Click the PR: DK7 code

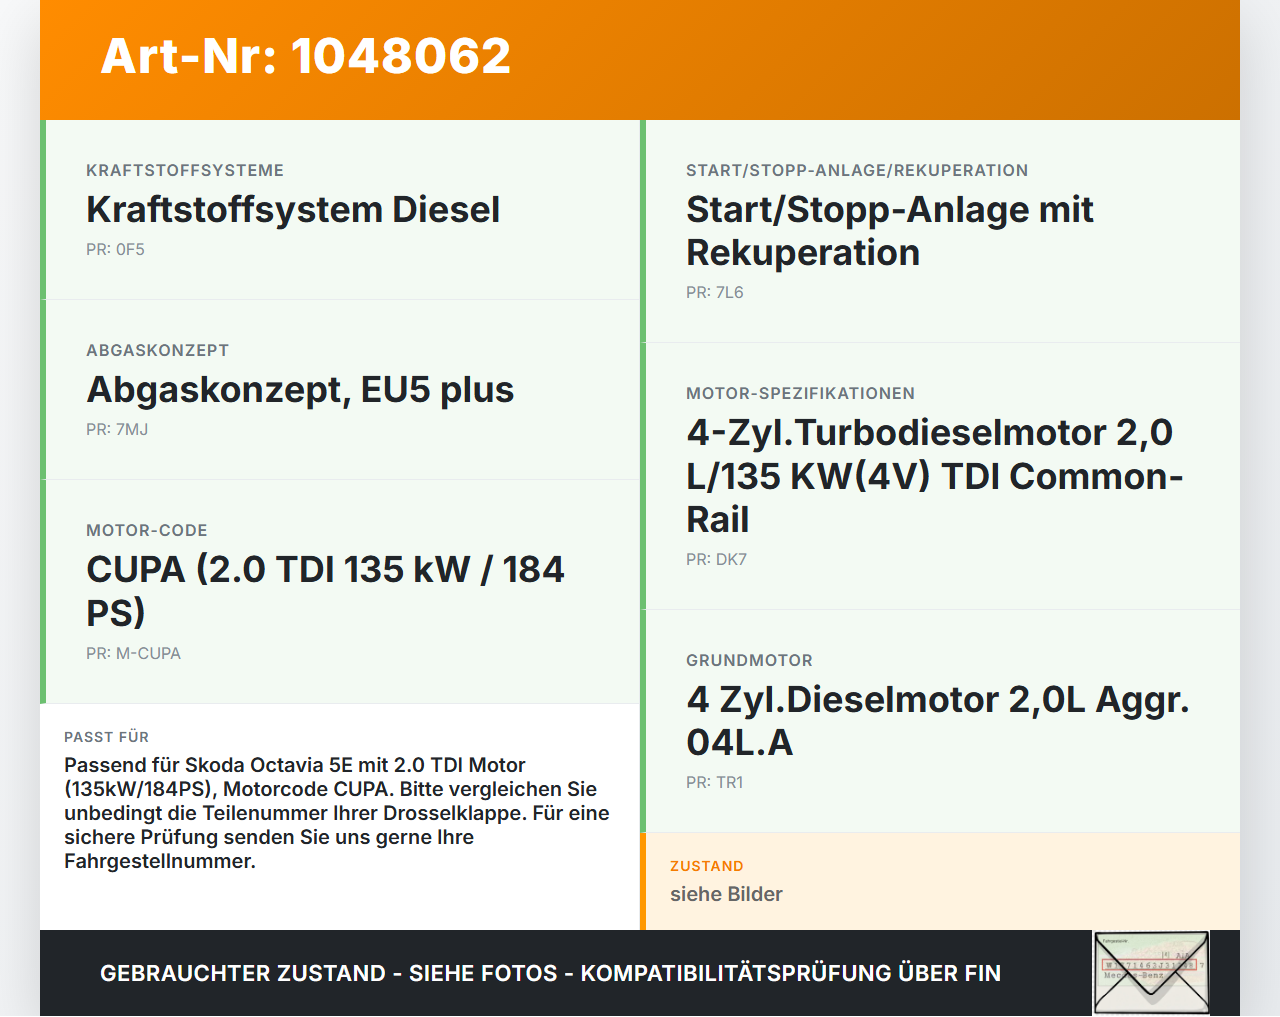point(716,560)
